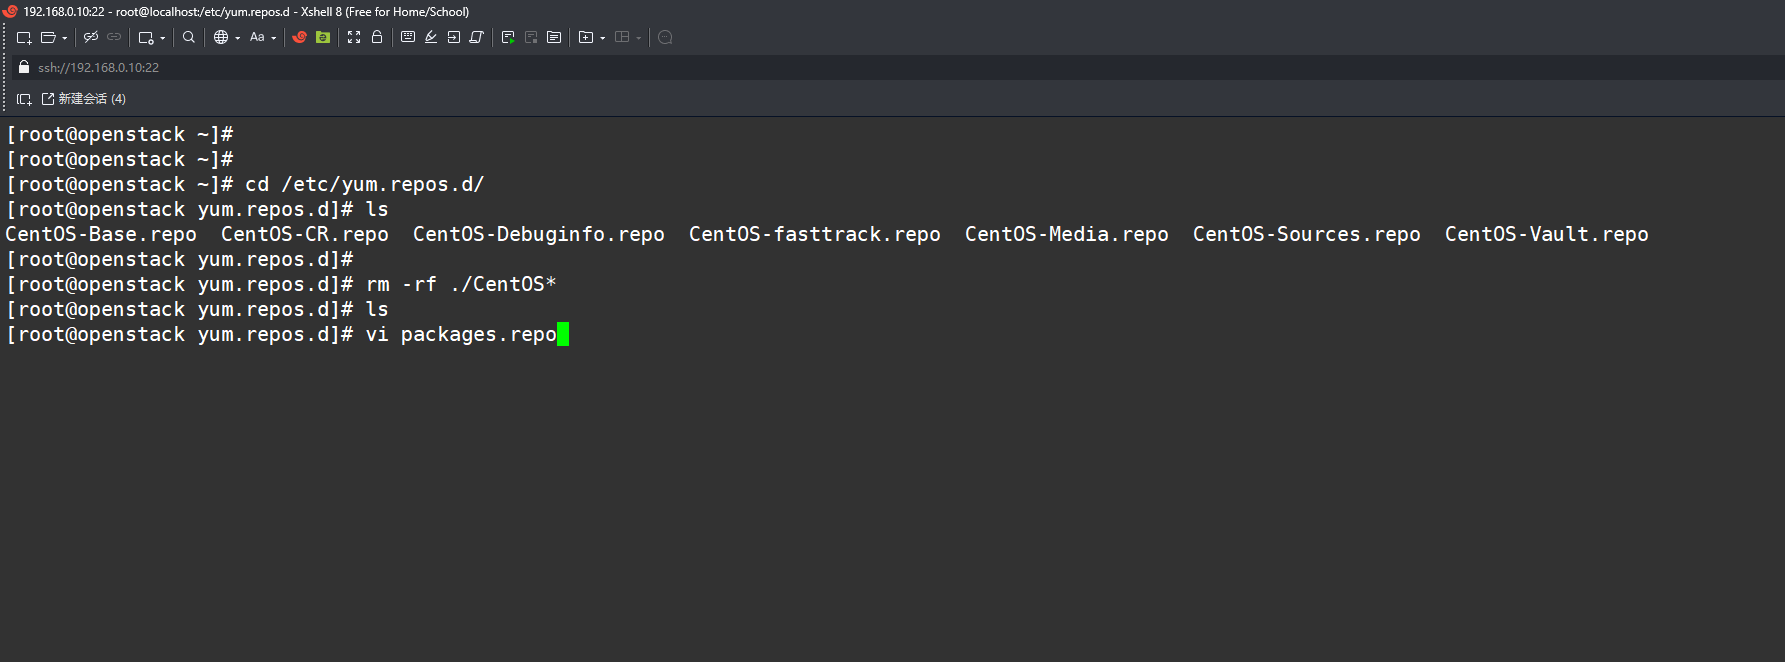1785x662 pixels.
Task: Click the add-link-bar icon before 新建会话
Action: (x=24, y=99)
